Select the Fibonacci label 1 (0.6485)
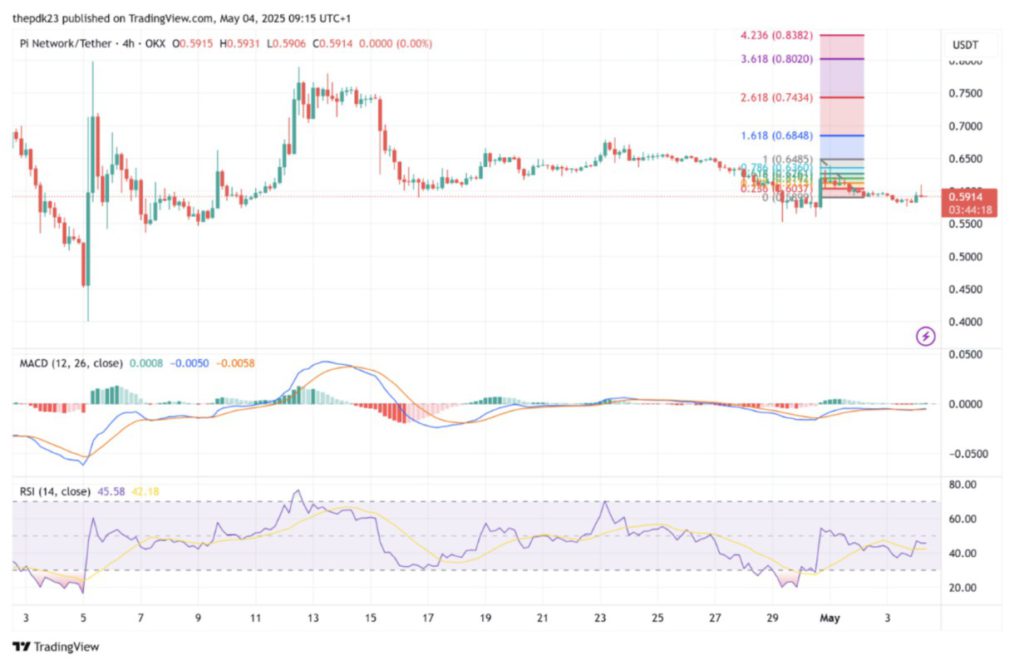This screenshot has height=665, width=1024. (788, 159)
